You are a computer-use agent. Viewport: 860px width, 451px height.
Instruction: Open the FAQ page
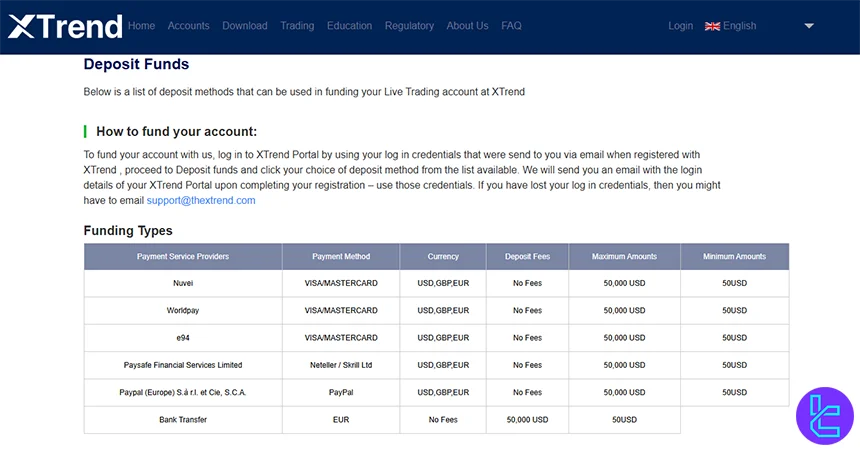[x=511, y=26]
